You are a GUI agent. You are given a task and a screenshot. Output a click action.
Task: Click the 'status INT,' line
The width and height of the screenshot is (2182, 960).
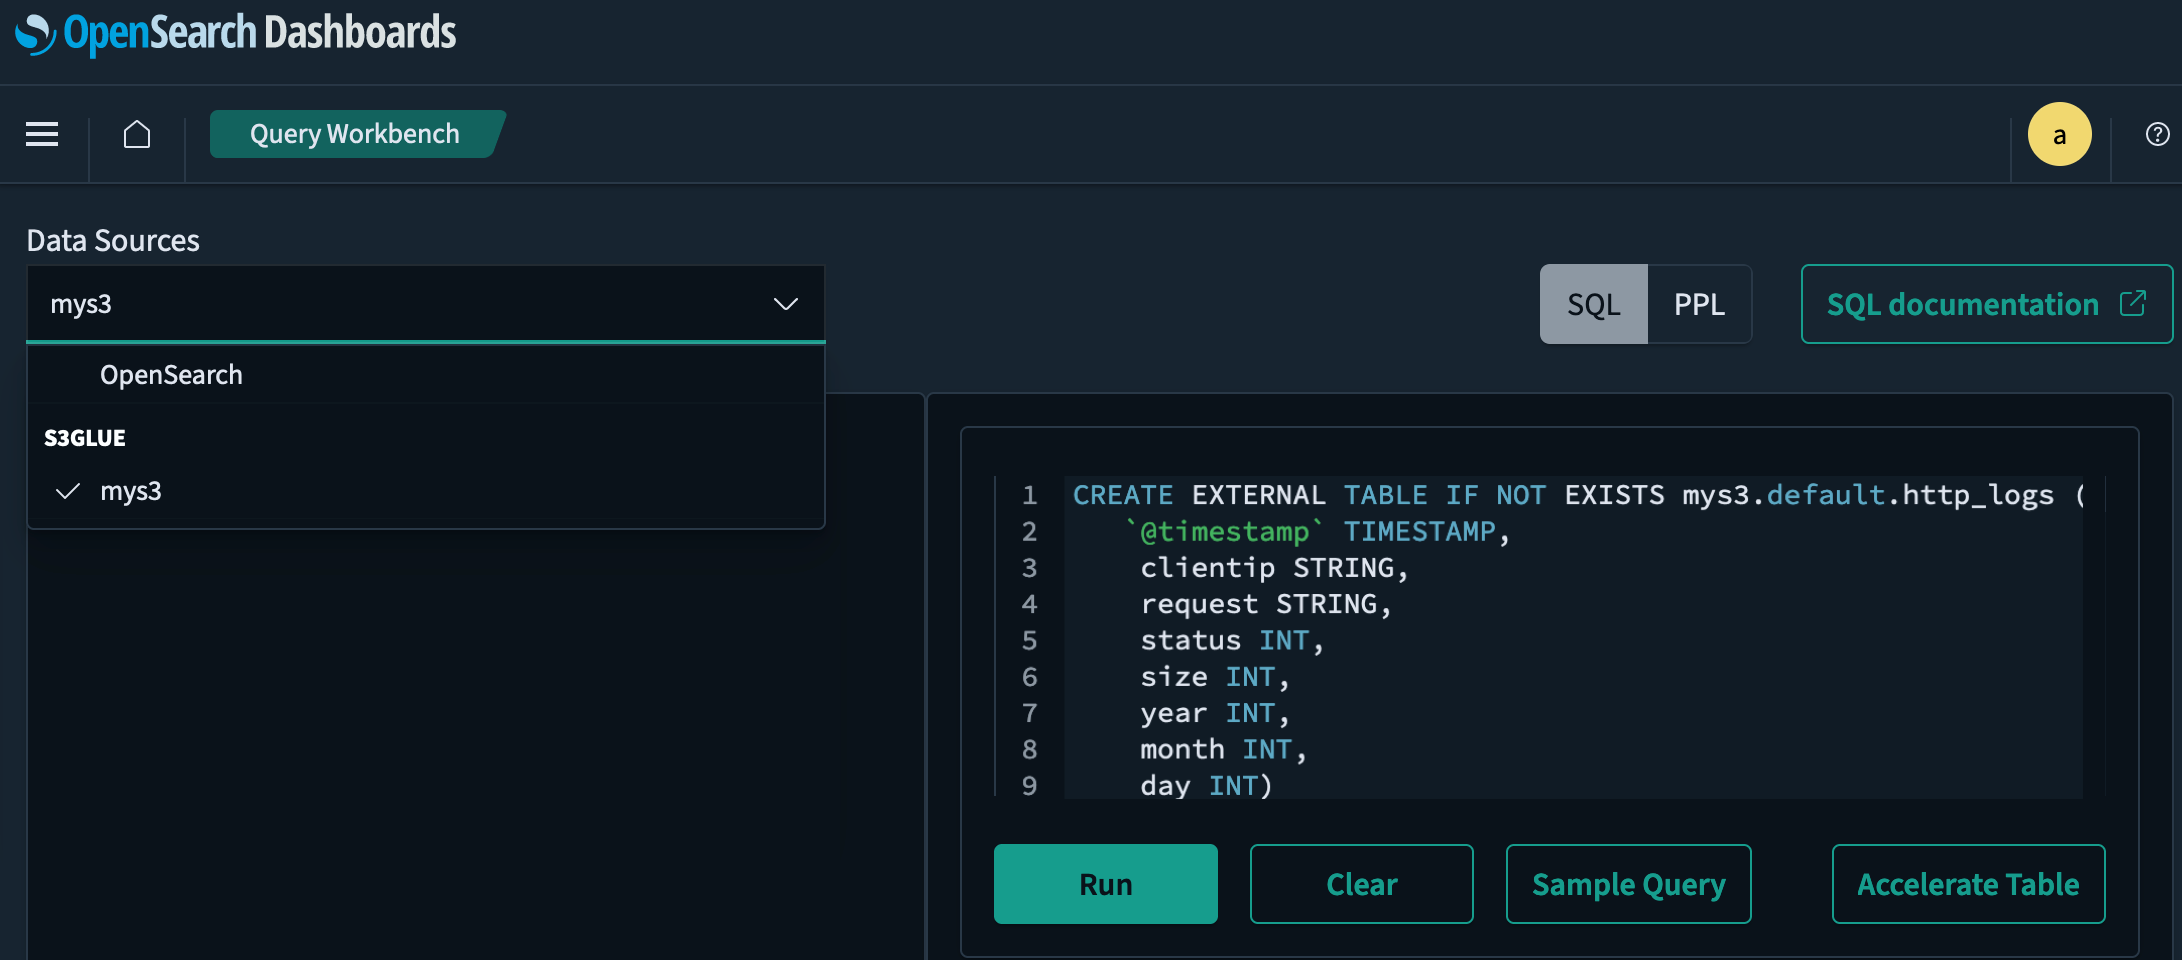1232,640
